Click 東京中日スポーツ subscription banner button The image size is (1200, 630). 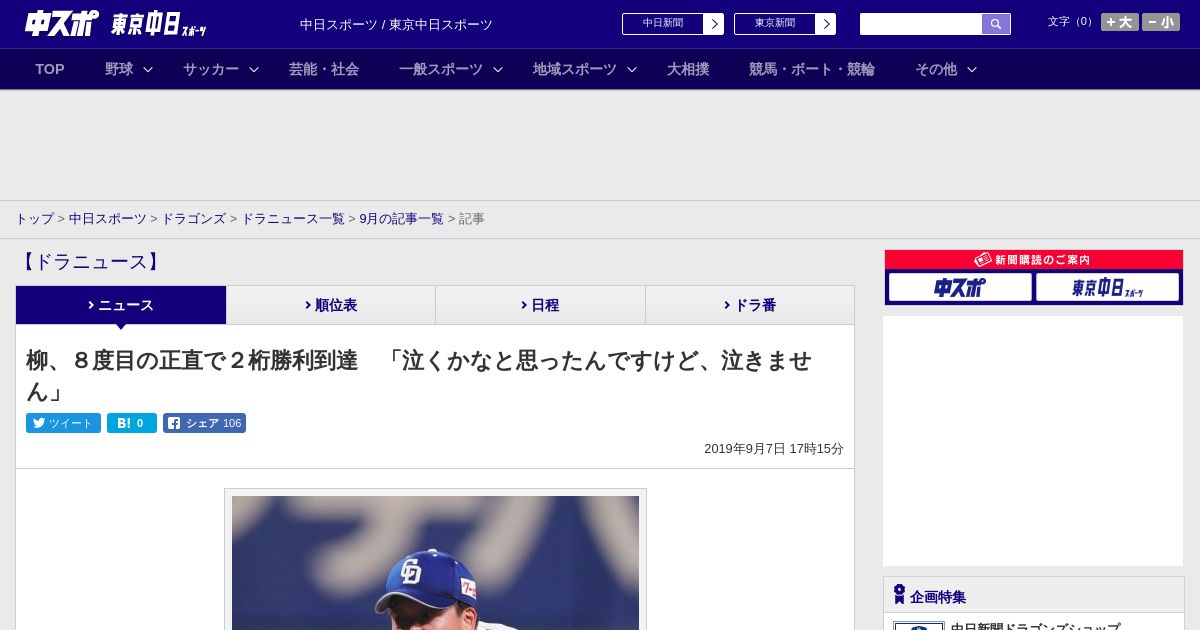pyautogui.click(x=1107, y=287)
